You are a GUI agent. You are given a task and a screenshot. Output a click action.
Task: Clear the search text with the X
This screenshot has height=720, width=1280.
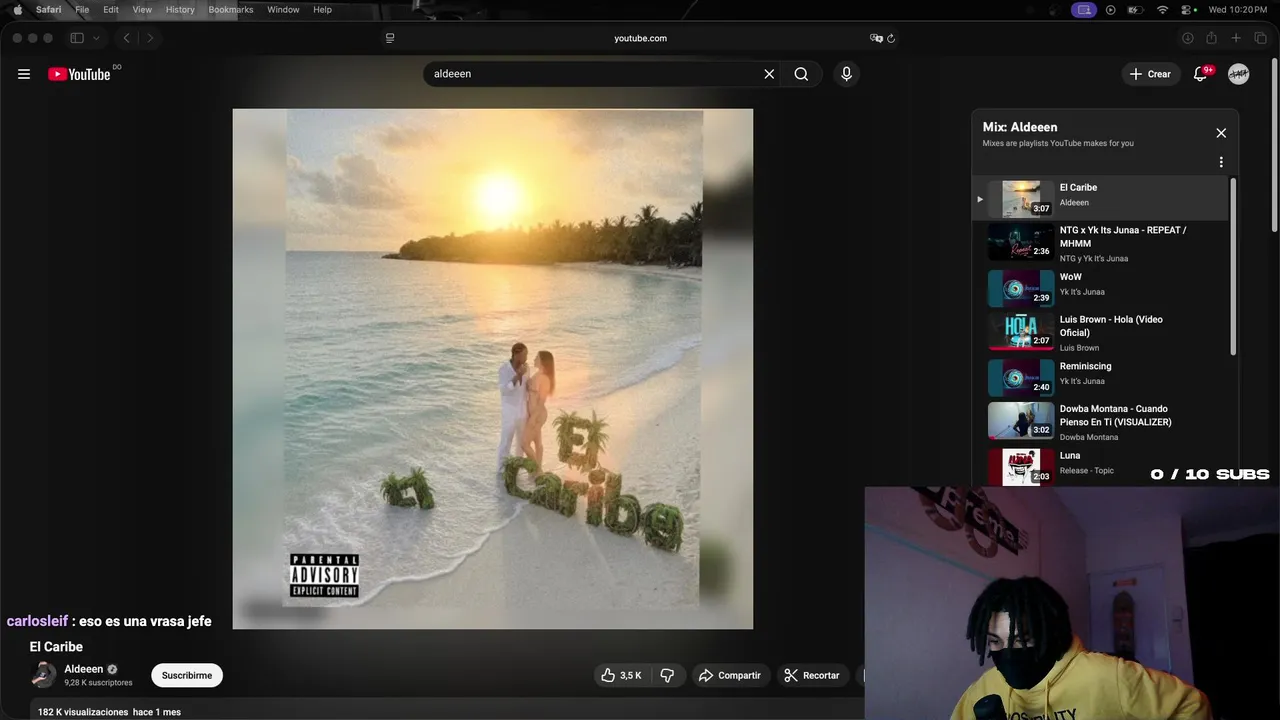tap(769, 74)
